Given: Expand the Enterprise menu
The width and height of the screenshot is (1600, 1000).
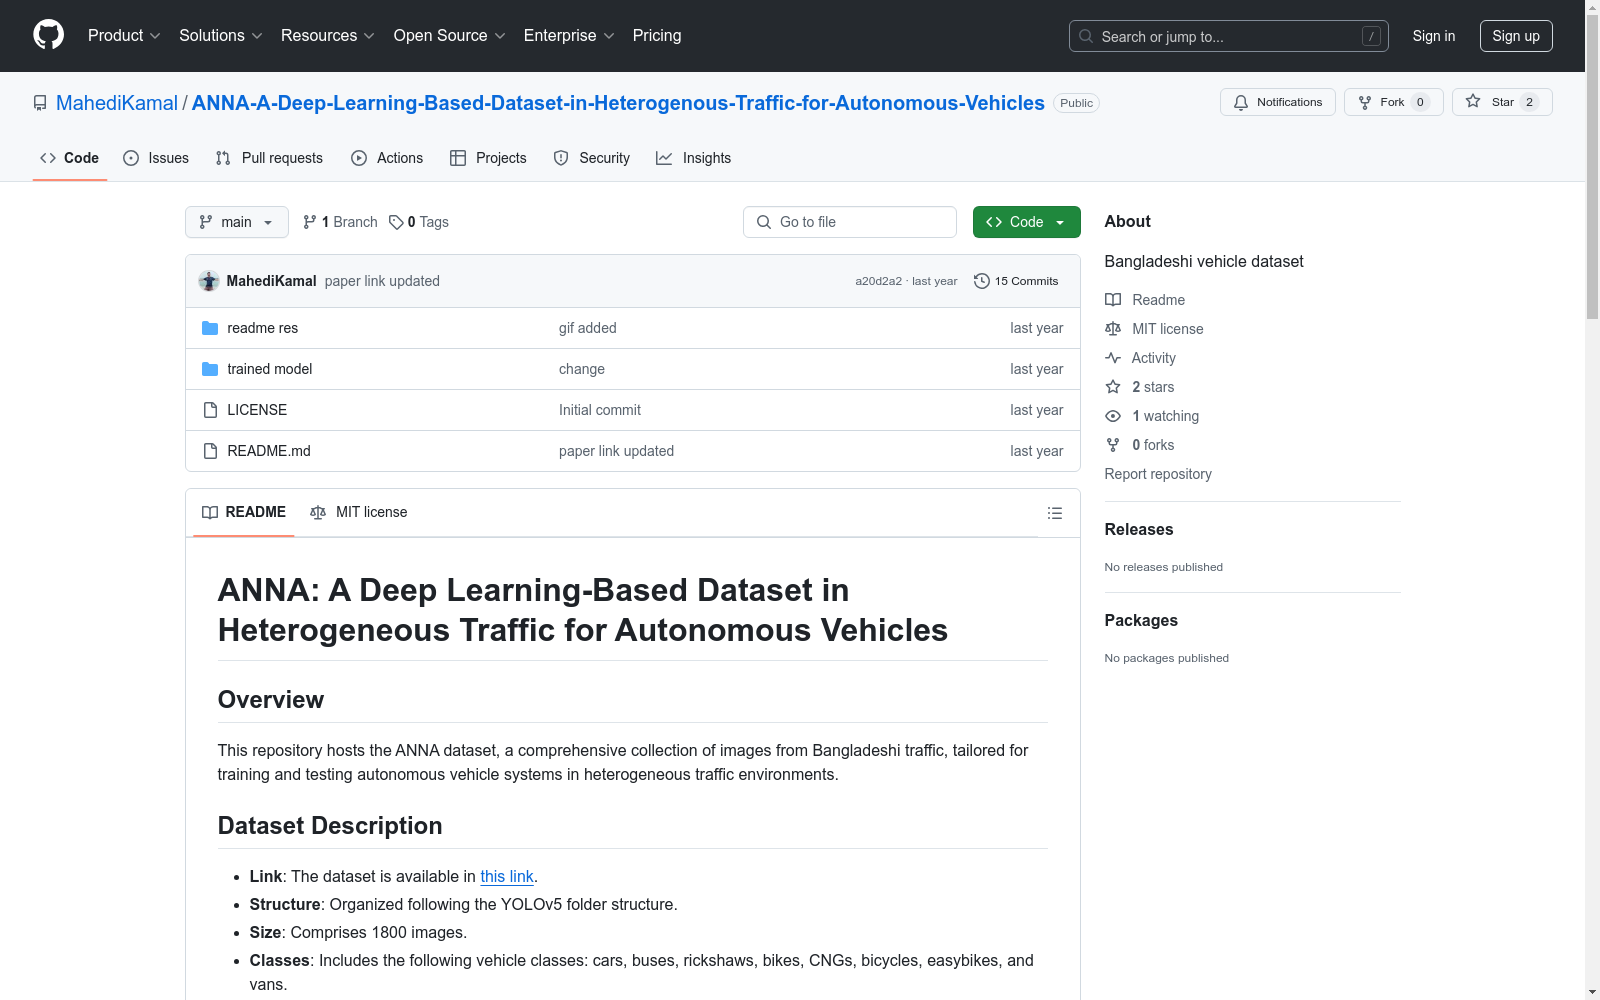Looking at the screenshot, I should tap(569, 36).
